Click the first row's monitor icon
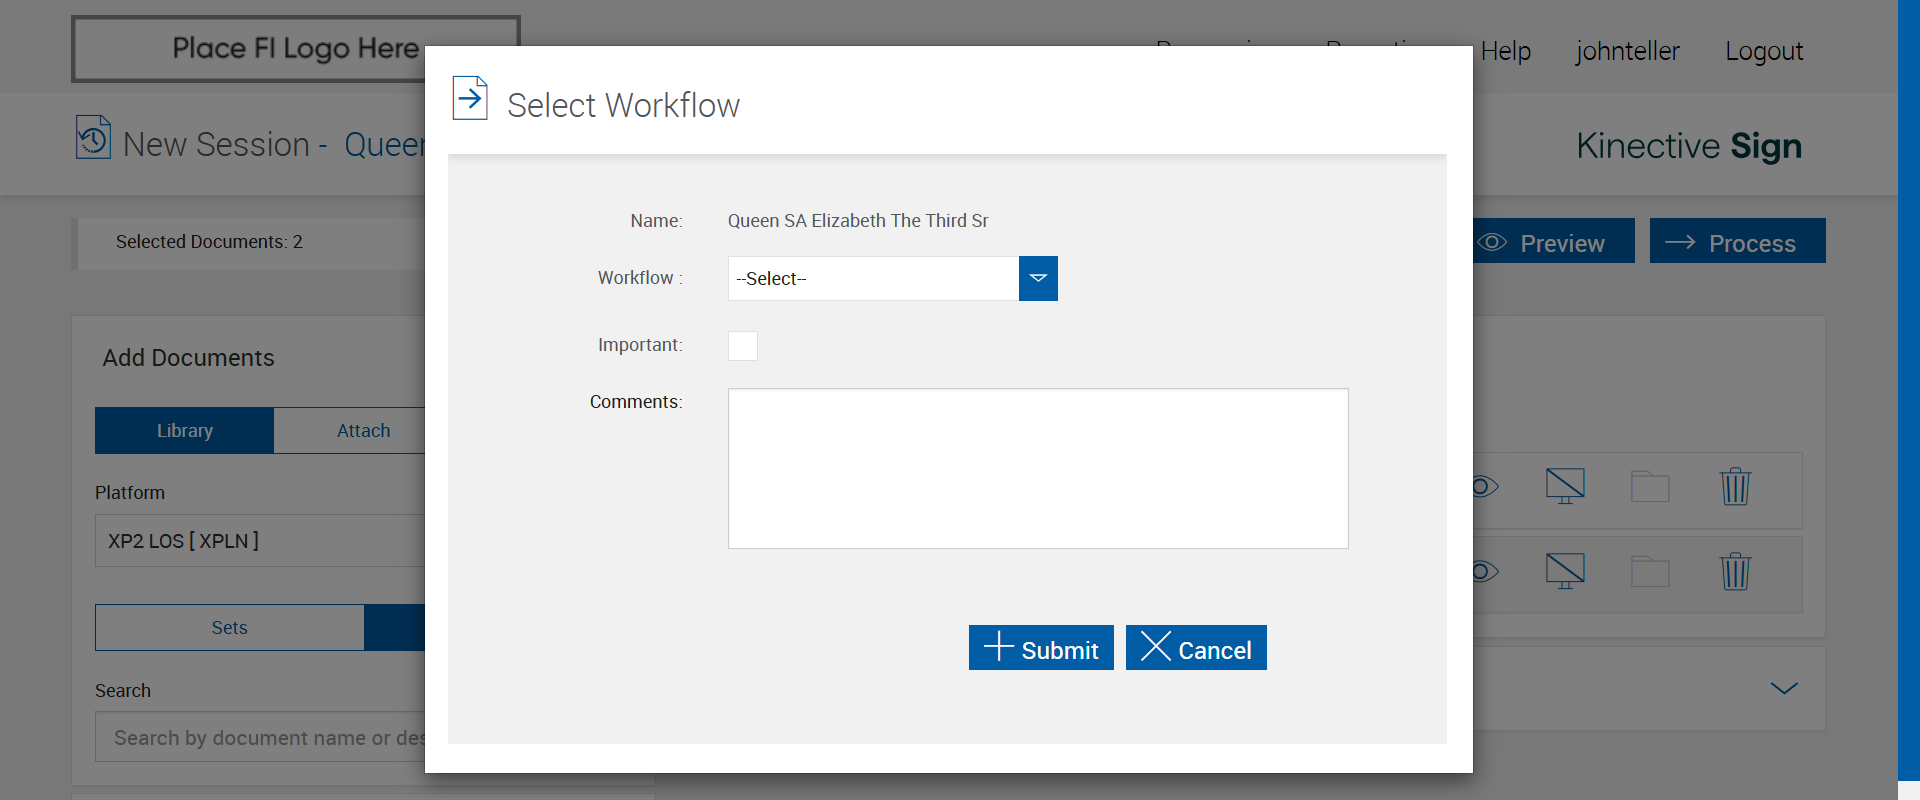This screenshot has width=1920, height=800. pyautogui.click(x=1565, y=486)
